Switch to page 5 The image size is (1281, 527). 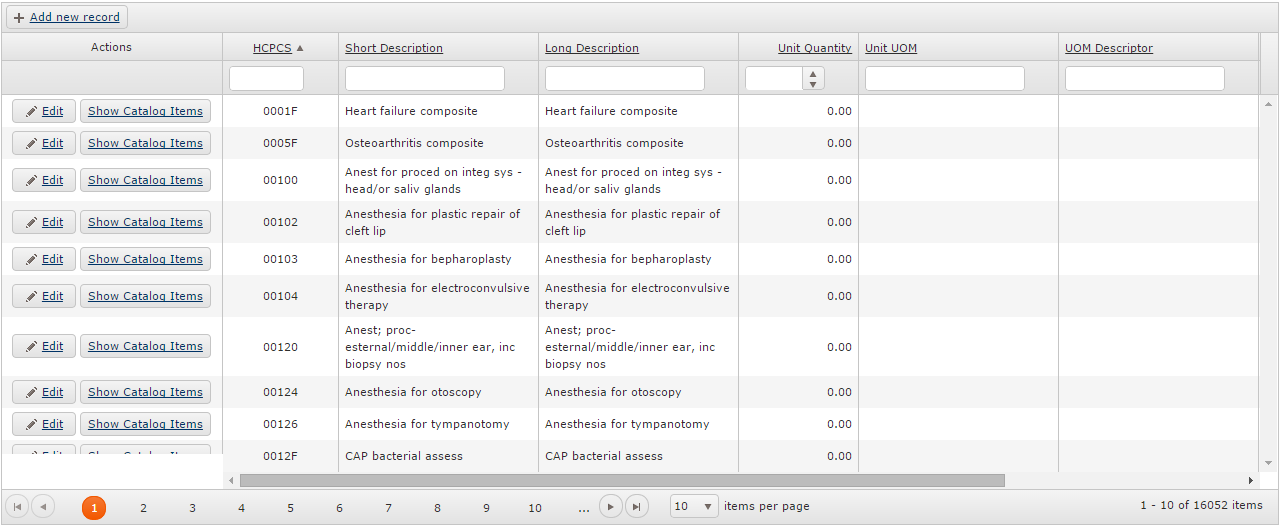290,508
